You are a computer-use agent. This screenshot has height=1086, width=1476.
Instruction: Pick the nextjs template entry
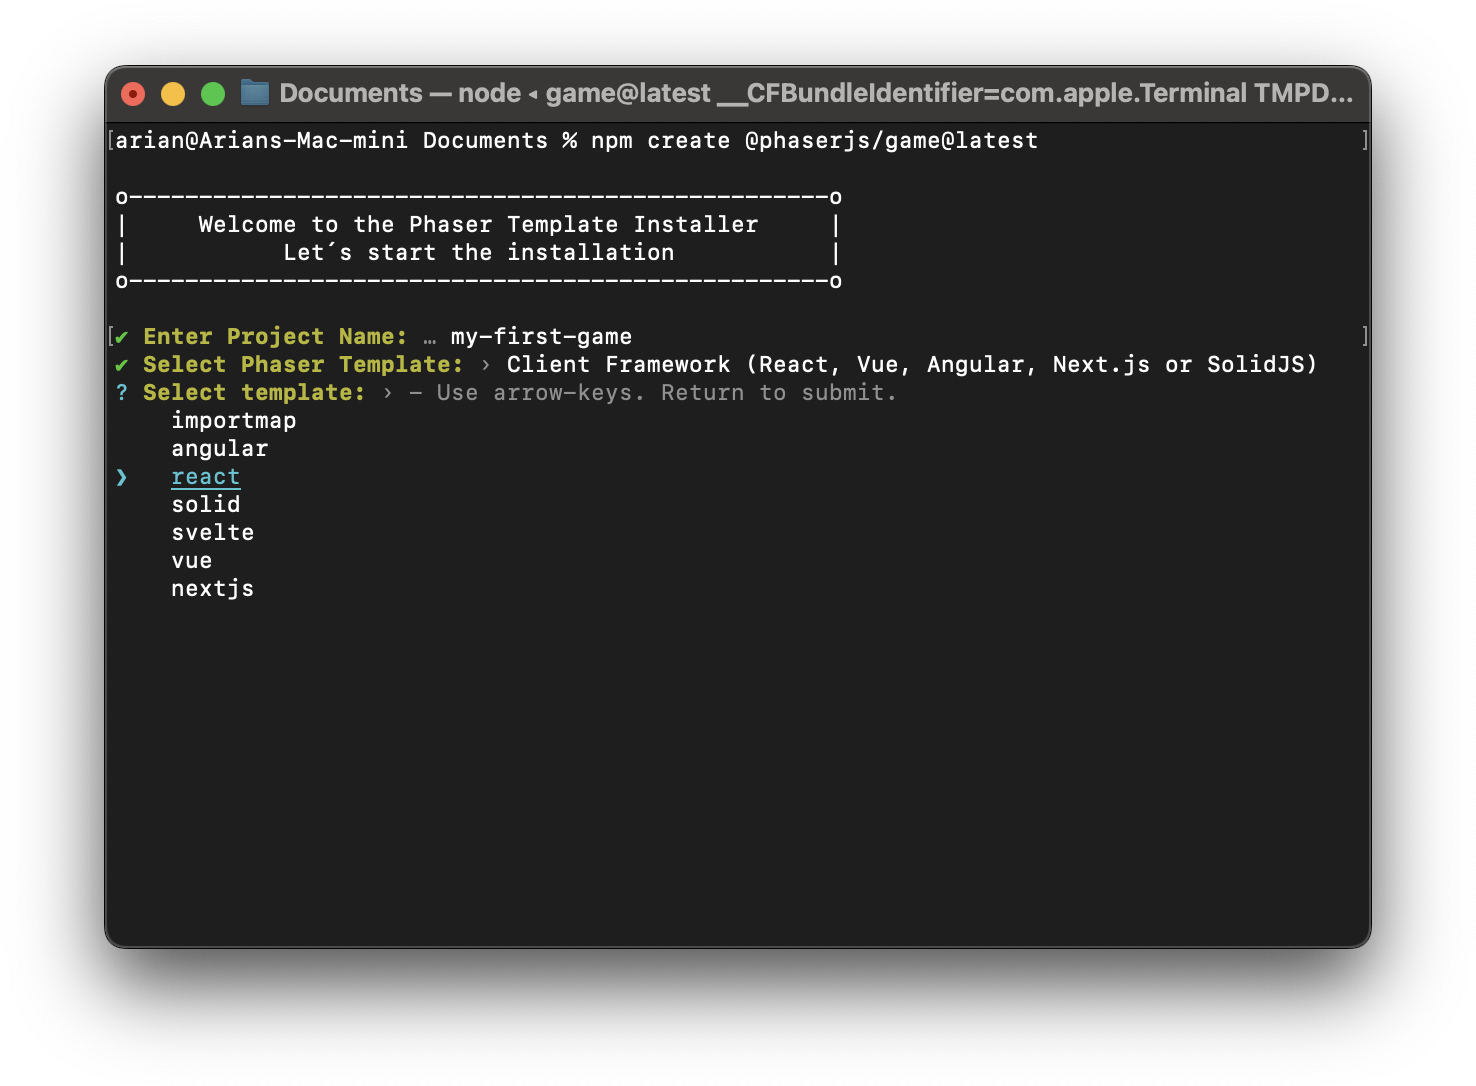(213, 589)
